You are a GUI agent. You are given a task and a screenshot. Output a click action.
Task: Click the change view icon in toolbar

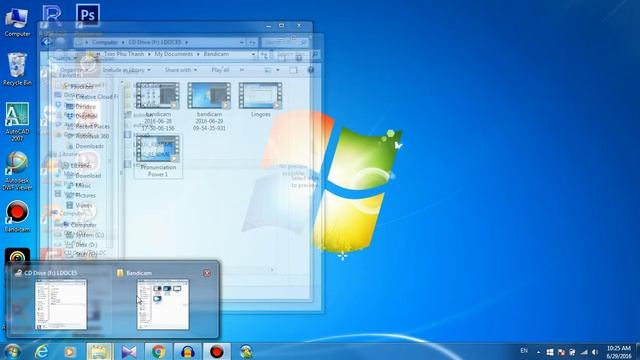268,70
